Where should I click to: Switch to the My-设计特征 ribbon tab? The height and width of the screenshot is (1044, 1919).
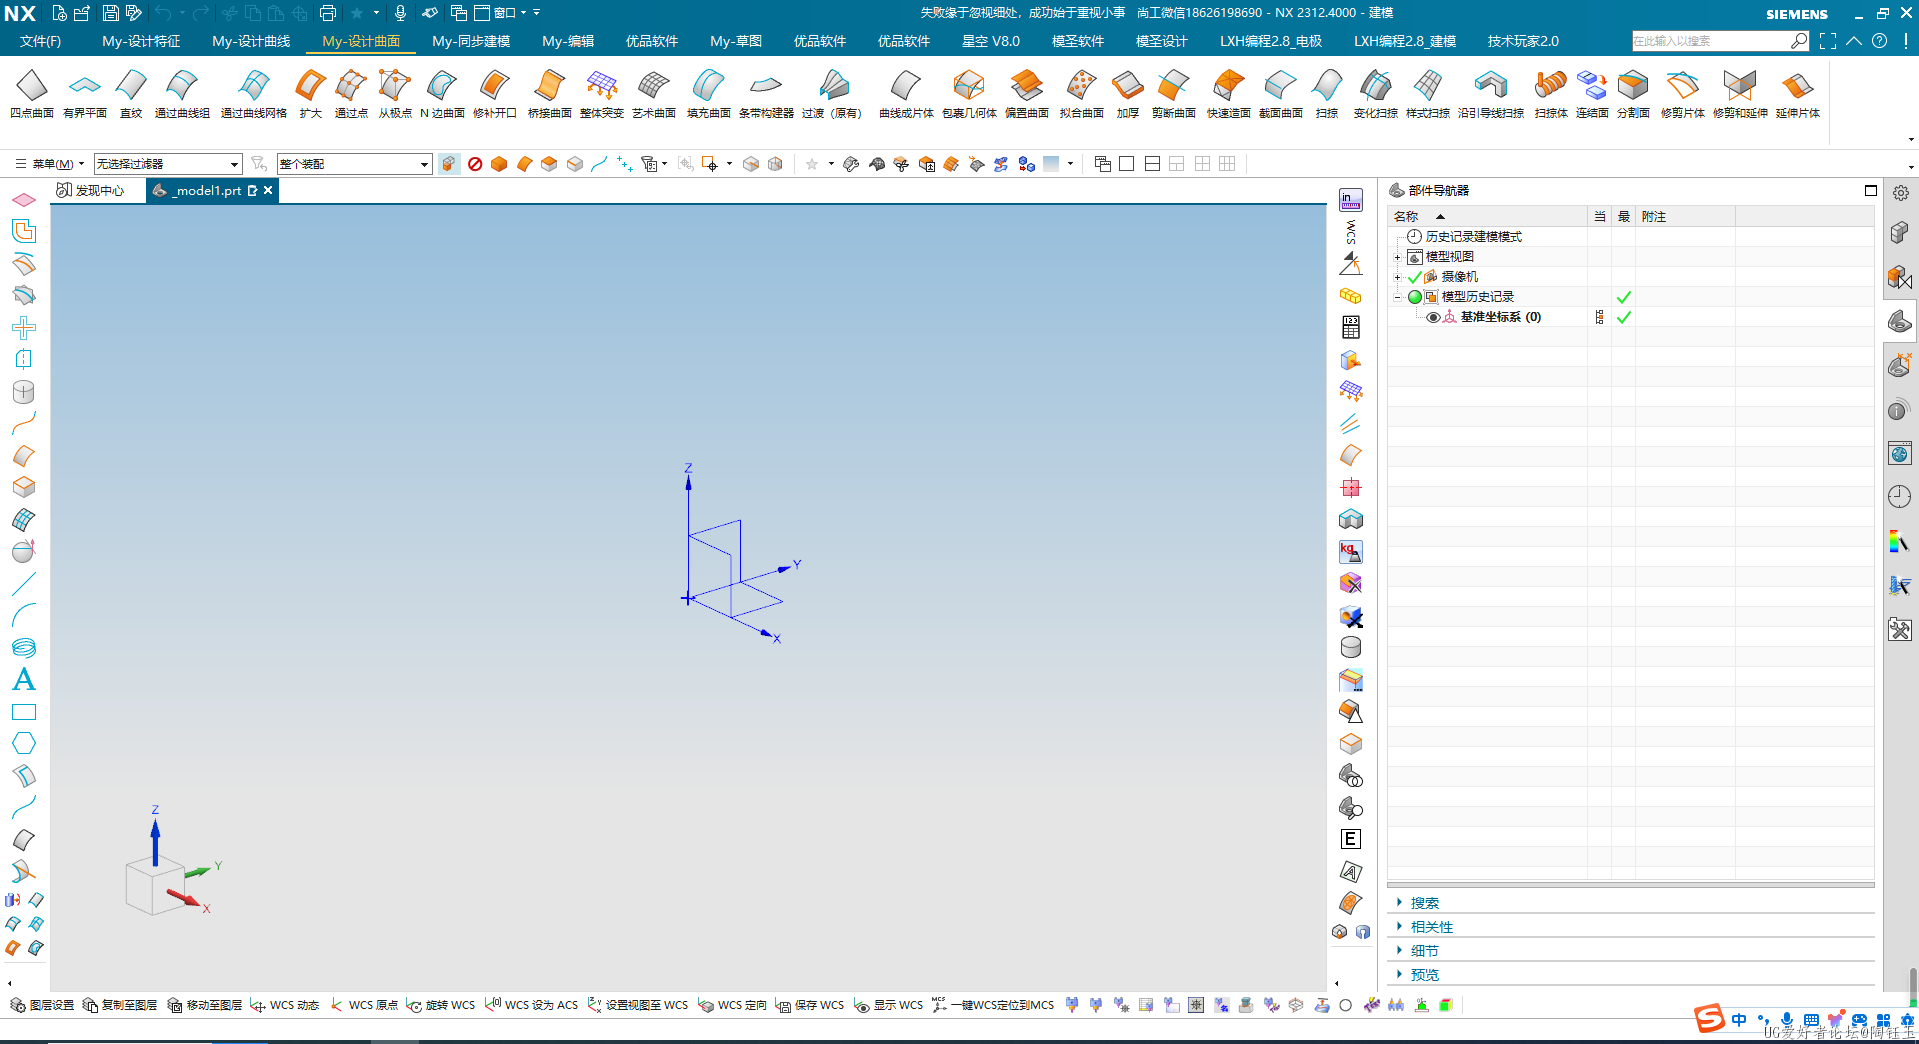(141, 41)
